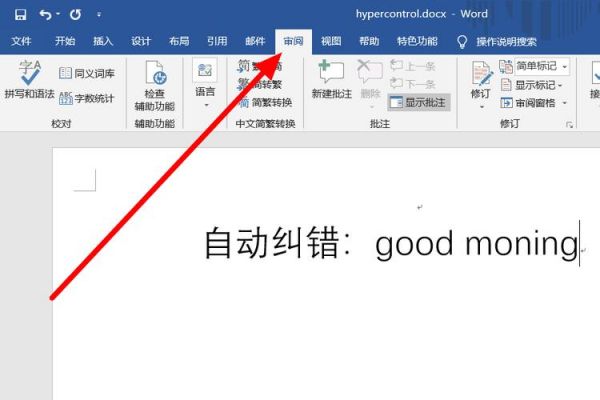Open 显示标记 options dropdown

click(x=531, y=85)
